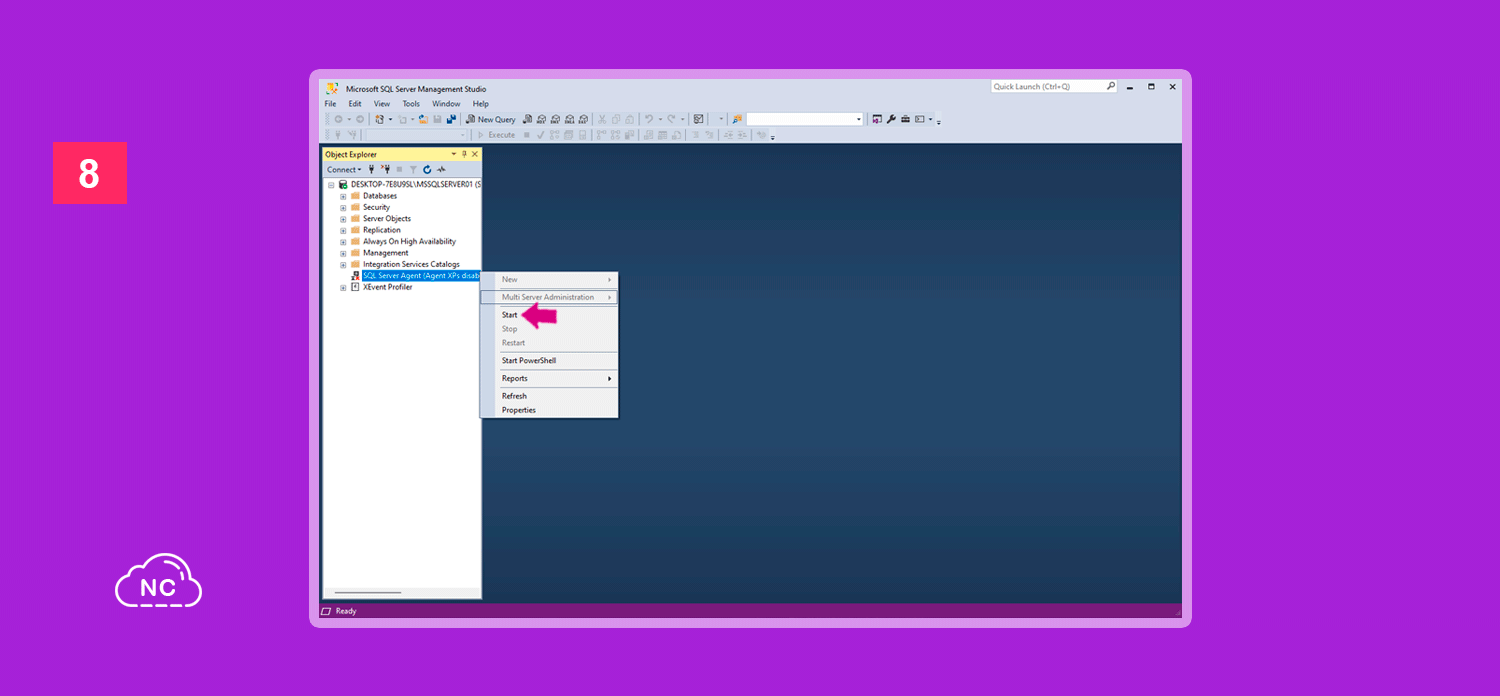The height and width of the screenshot is (696, 1500).
Task: Pin the Object Explorer panel
Action: (463, 154)
